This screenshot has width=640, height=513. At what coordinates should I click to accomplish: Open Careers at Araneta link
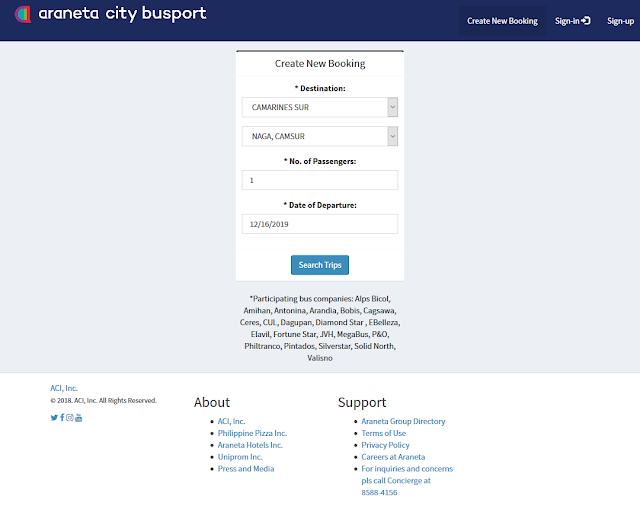coord(393,457)
